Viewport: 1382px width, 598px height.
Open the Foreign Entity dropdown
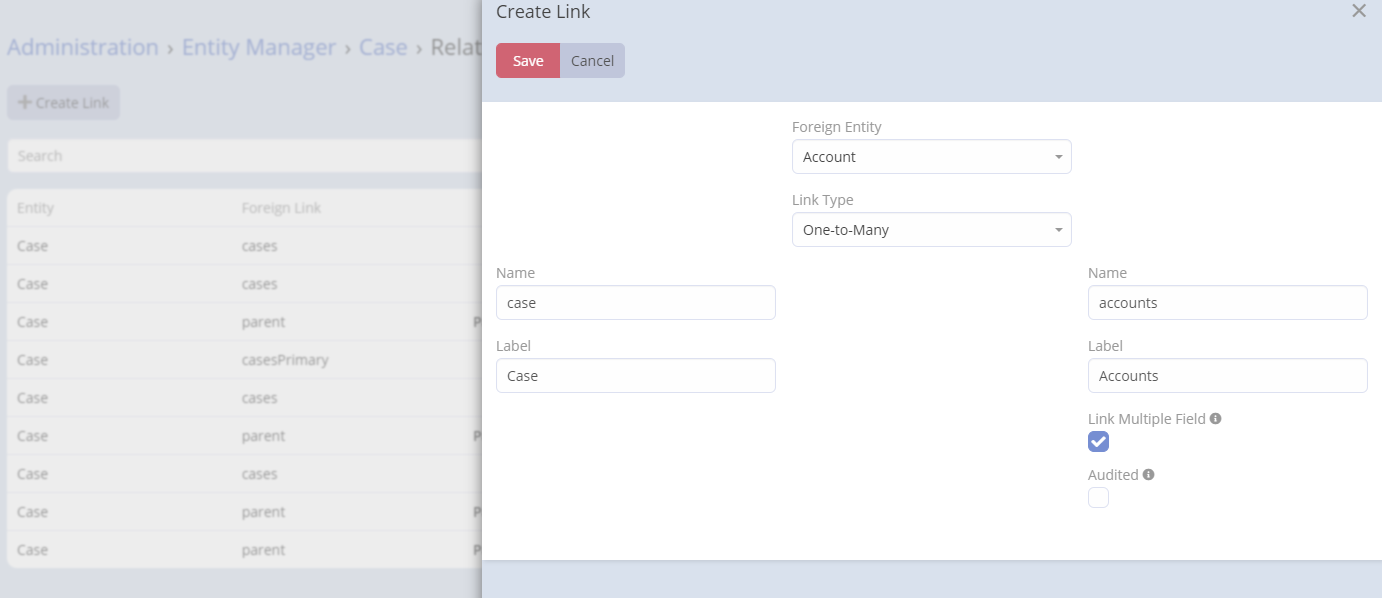pos(931,157)
